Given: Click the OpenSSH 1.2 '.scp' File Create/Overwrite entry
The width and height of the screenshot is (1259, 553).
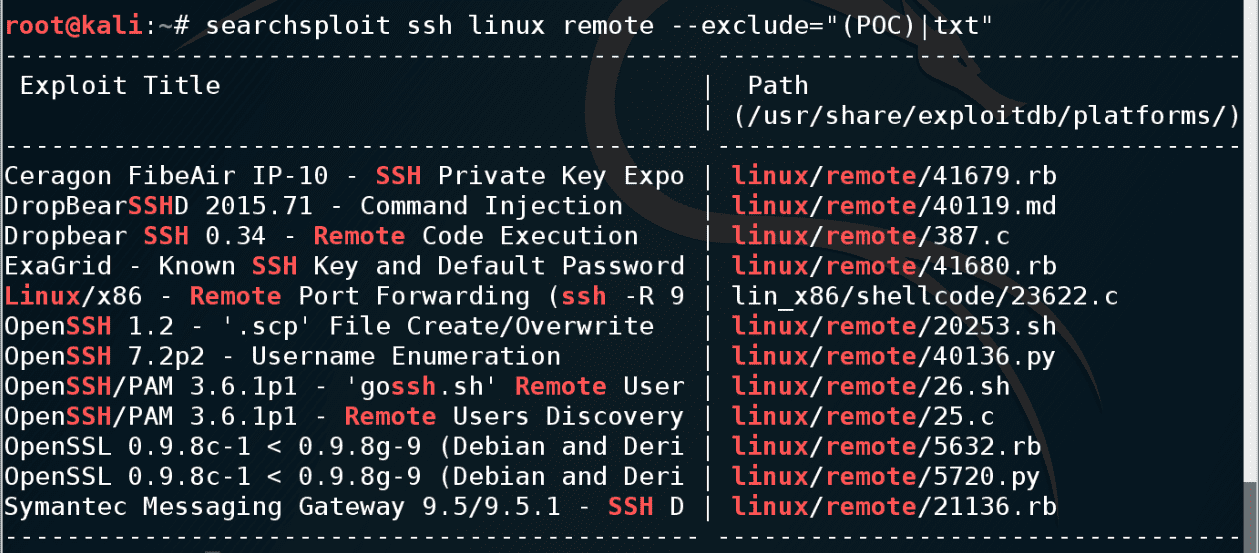Looking at the screenshot, I should tap(329, 327).
